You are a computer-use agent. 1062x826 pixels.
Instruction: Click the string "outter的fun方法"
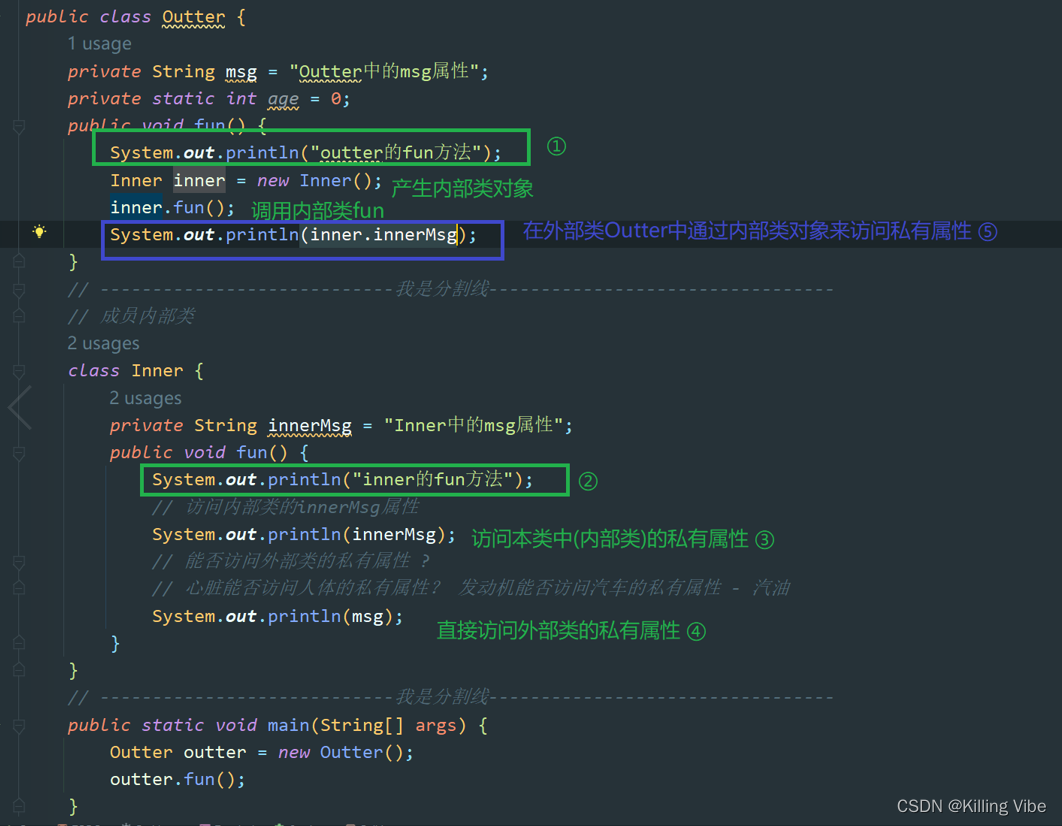point(396,153)
